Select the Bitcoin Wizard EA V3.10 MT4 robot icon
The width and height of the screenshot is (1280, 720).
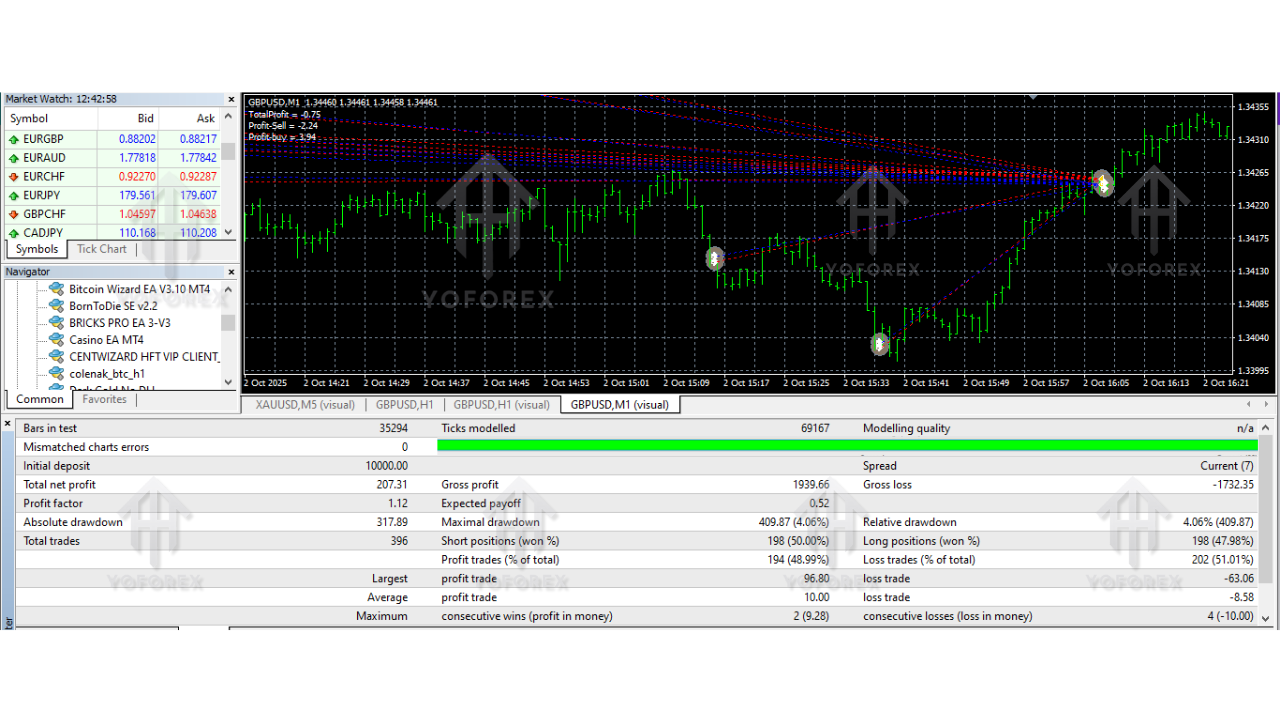tap(55, 289)
